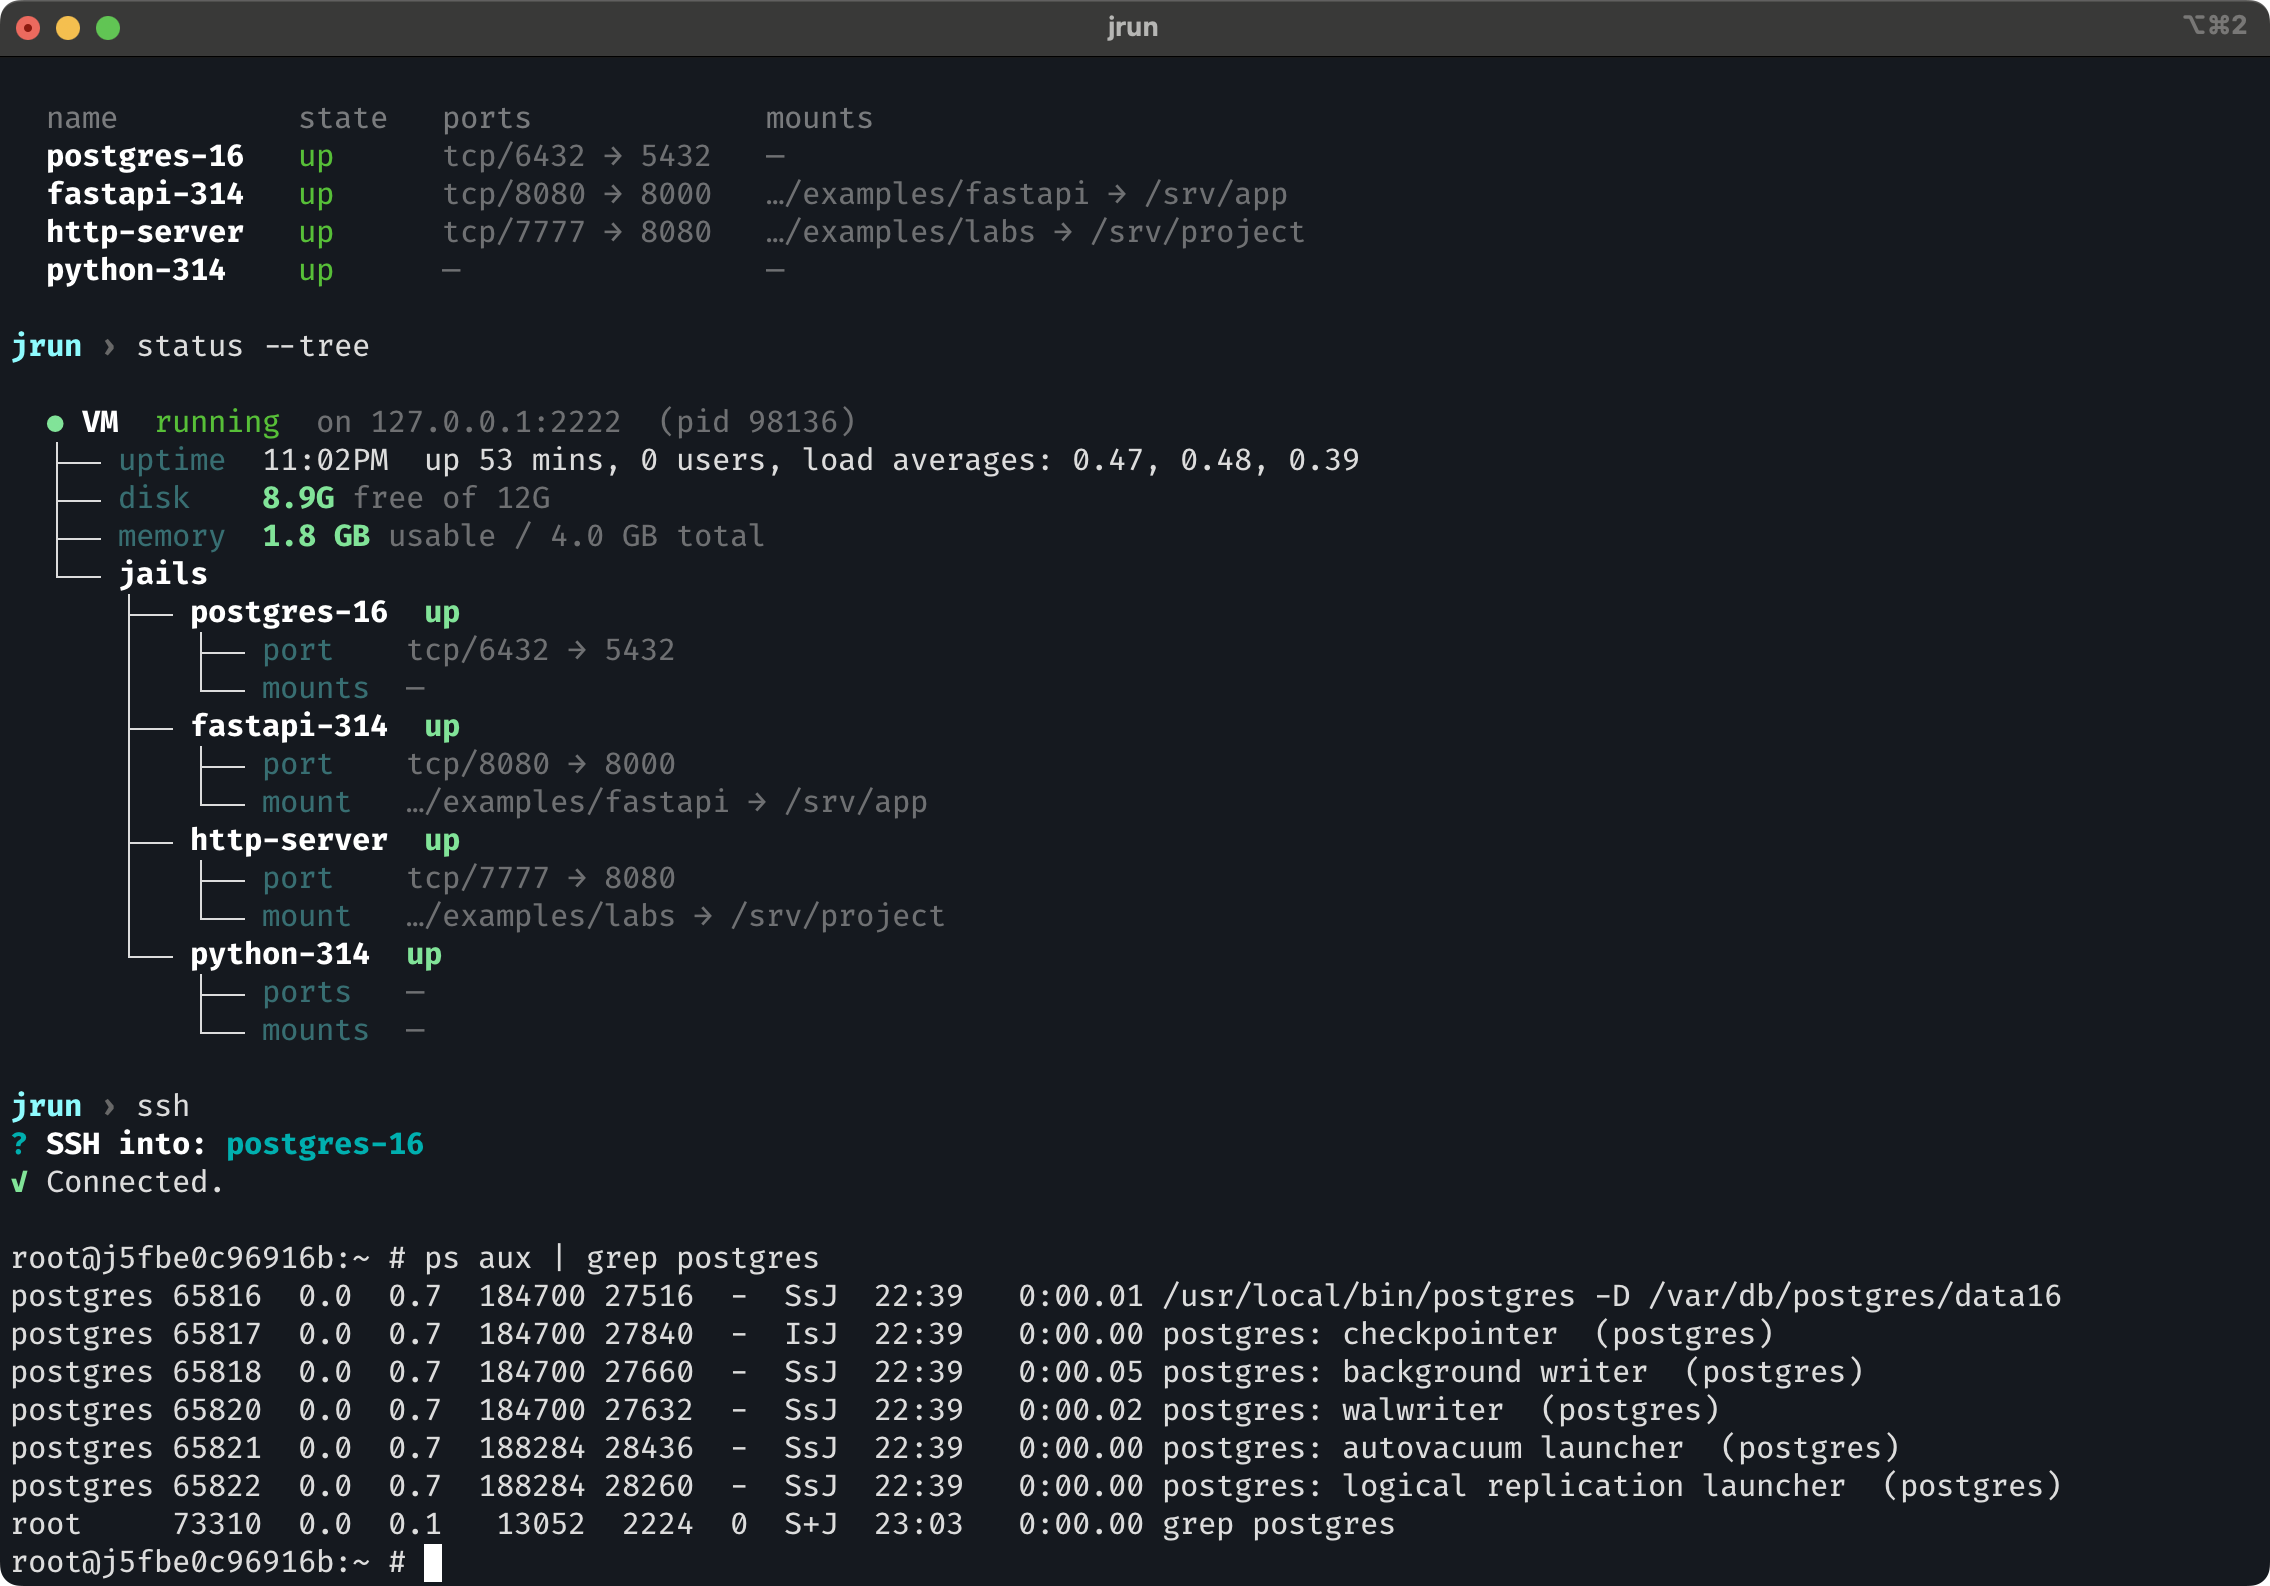2270x1586 pixels.
Task: Click the "postgres: background writer" process entry
Action: pyautogui.click(x=1405, y=1372)
